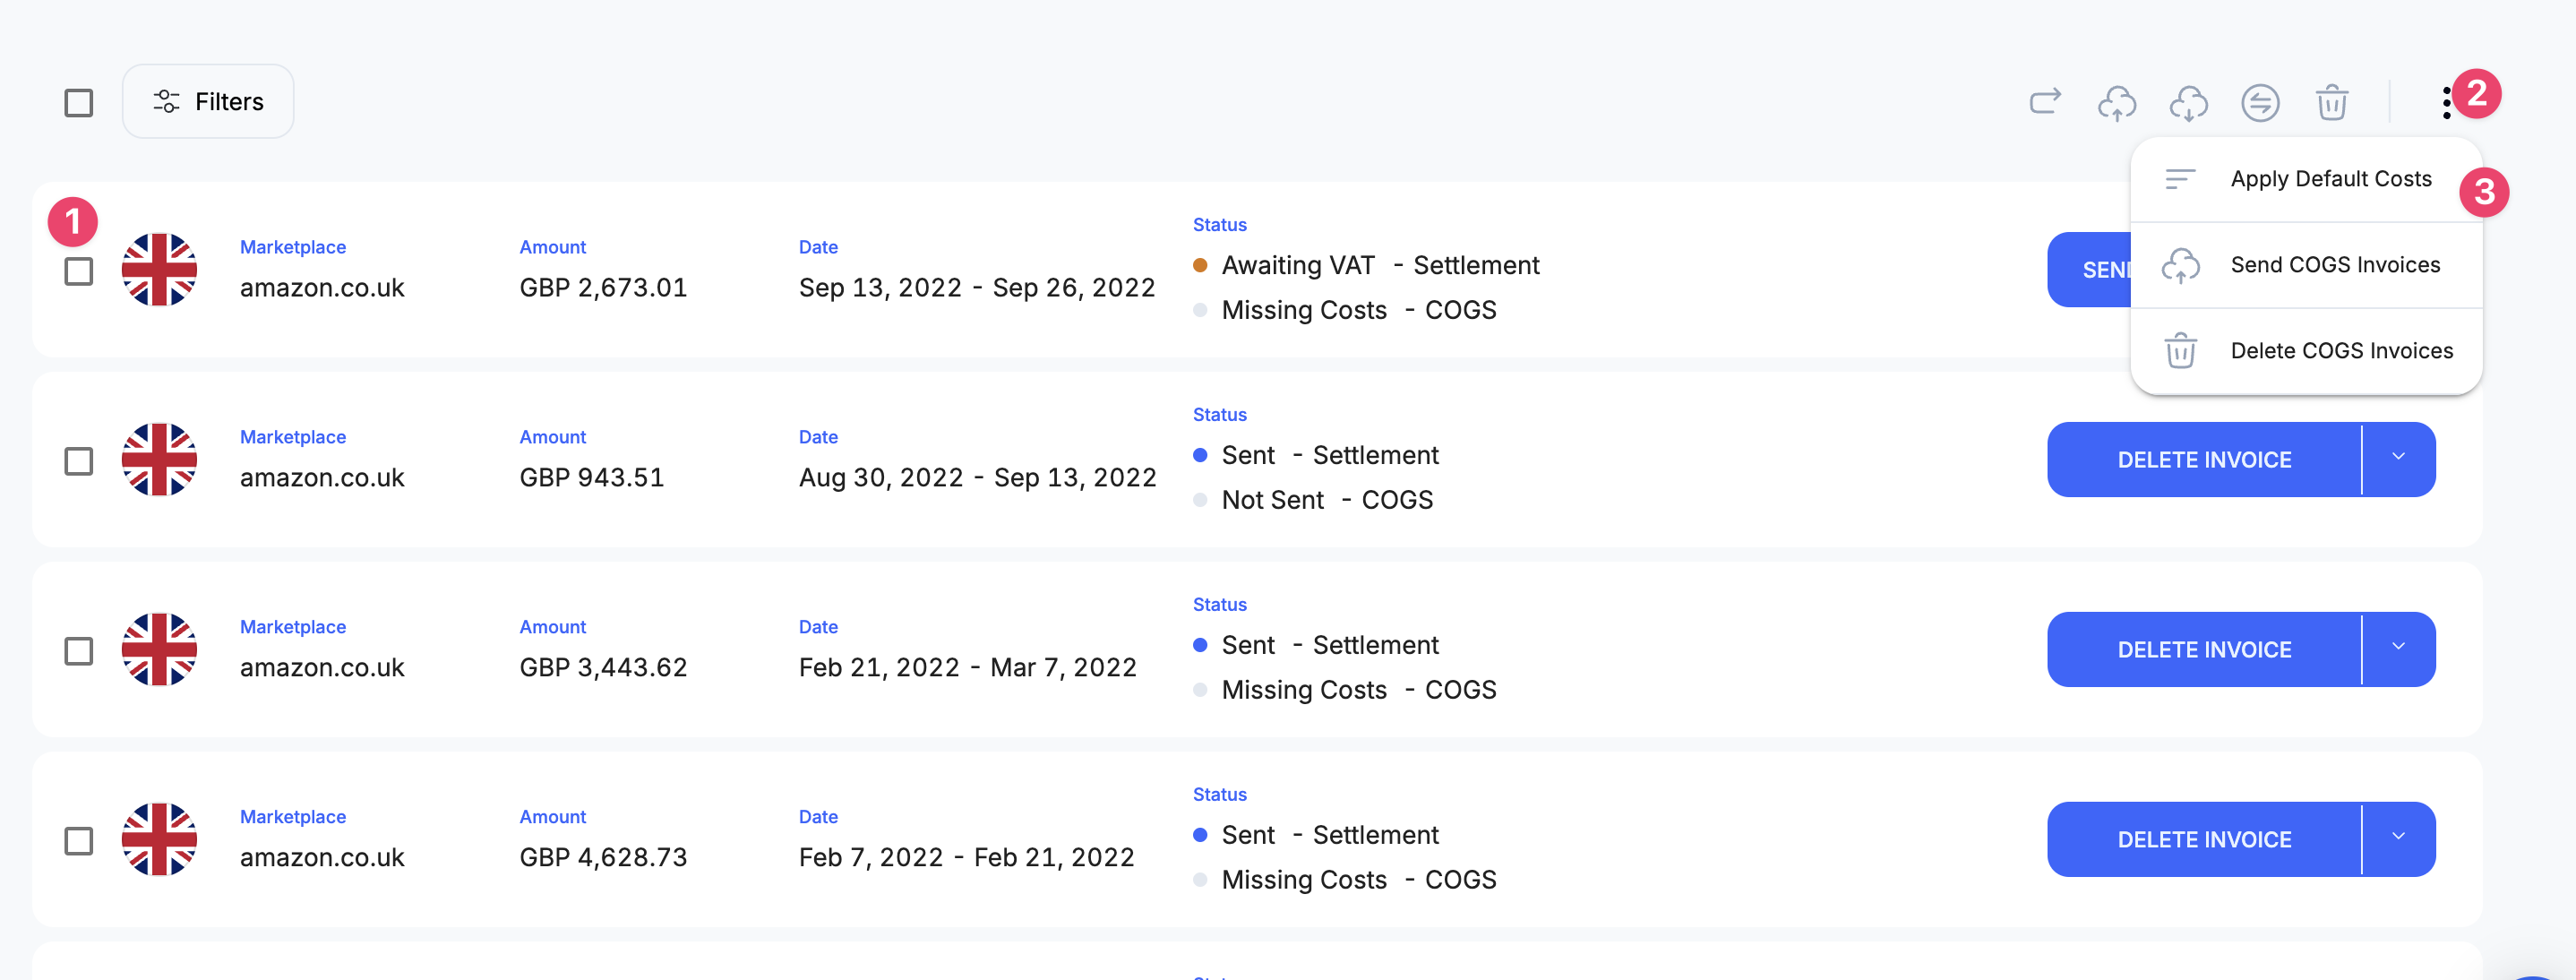Click the UK flag for GBP 943.51 row

159,459
